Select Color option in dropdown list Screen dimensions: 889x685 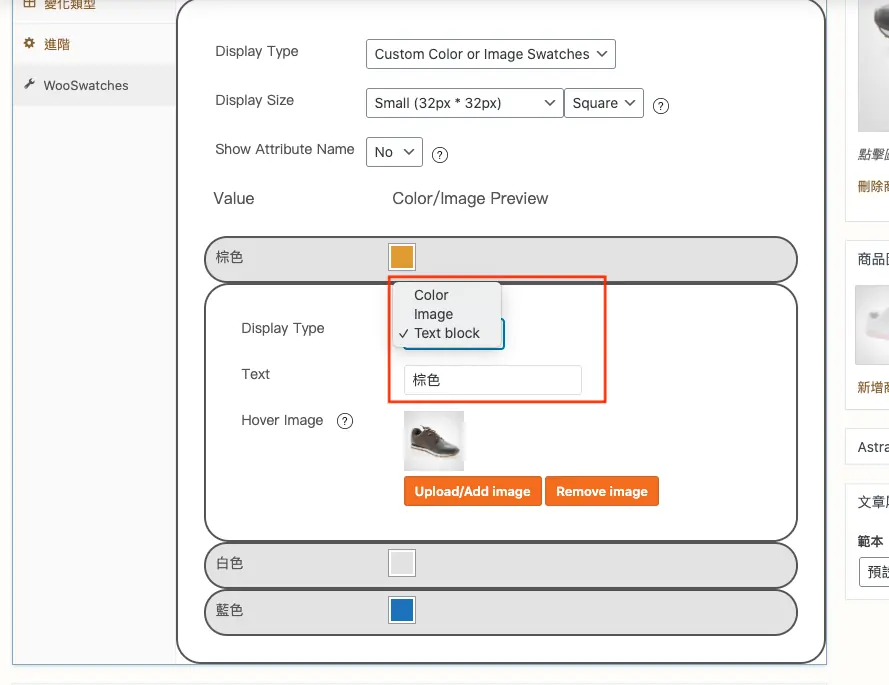(431, 295)
